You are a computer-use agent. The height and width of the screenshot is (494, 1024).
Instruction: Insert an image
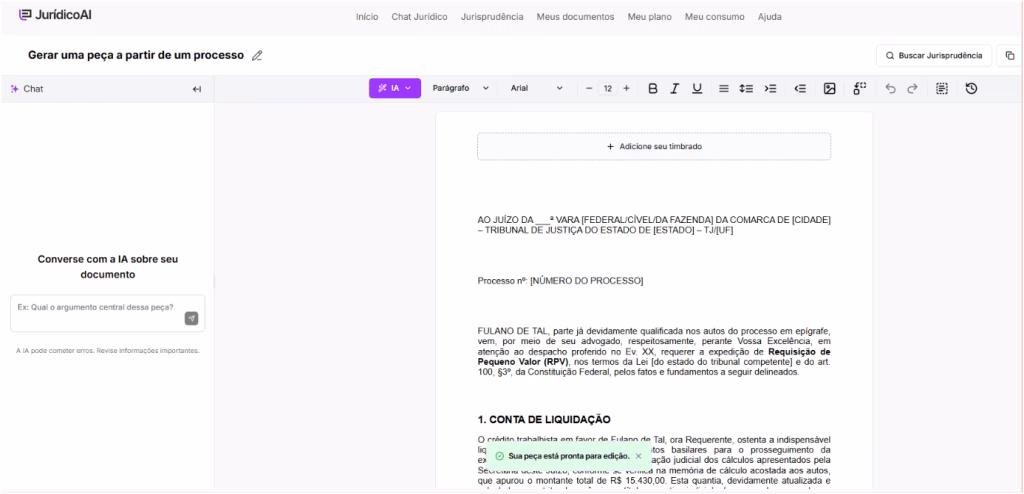point(829,88)
